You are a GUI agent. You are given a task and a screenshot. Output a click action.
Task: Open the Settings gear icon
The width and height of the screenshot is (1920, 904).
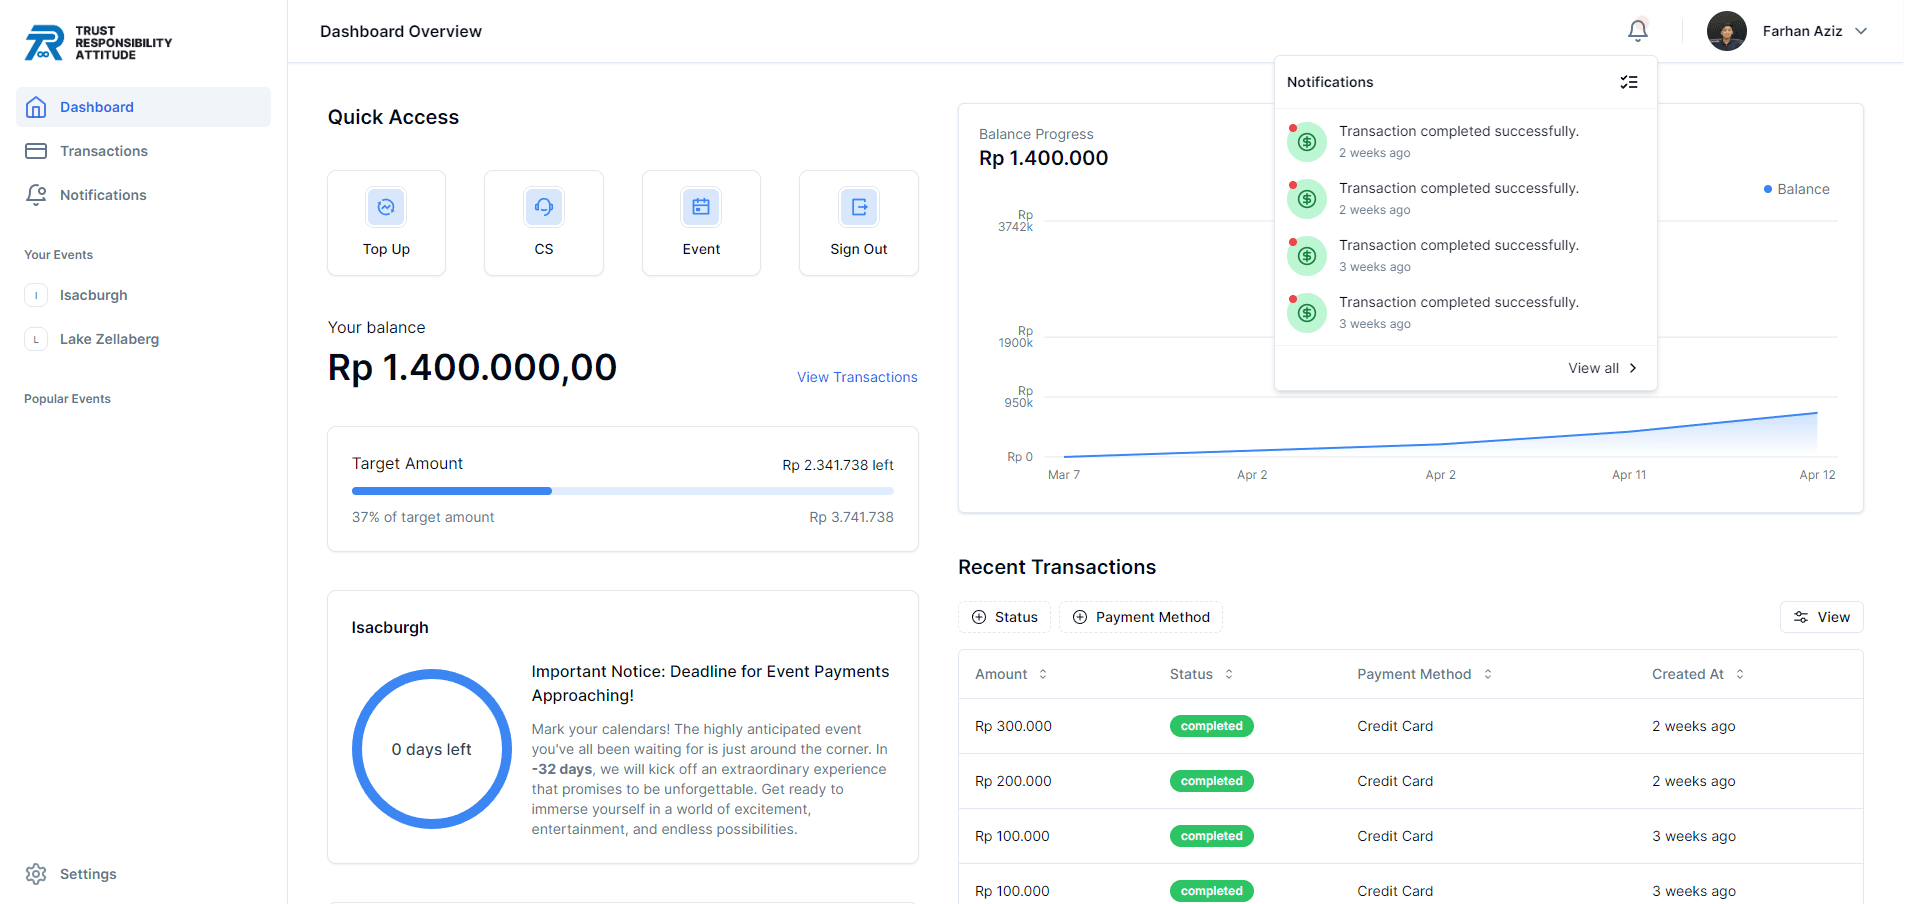pos(36,873)
